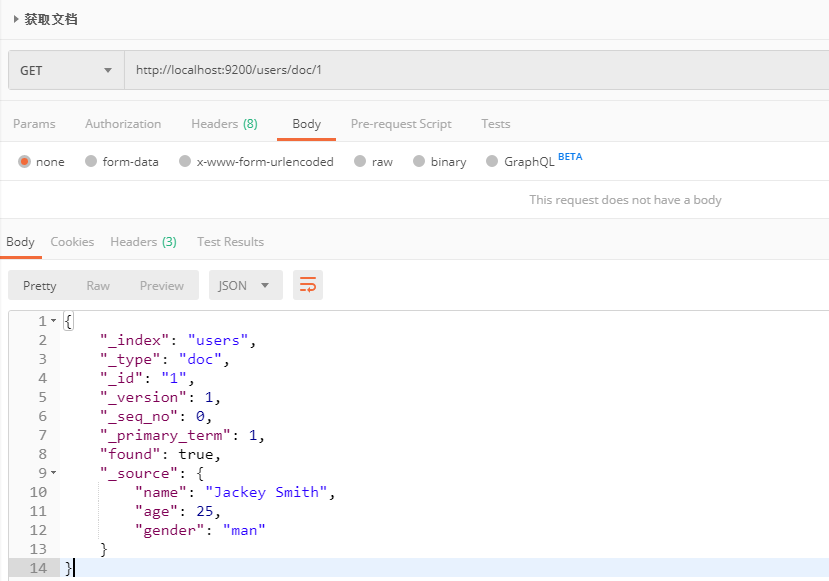The width and height of the screenshot is (829, 581).
Task: Open the Authorization tab
Action: (123, 124)
